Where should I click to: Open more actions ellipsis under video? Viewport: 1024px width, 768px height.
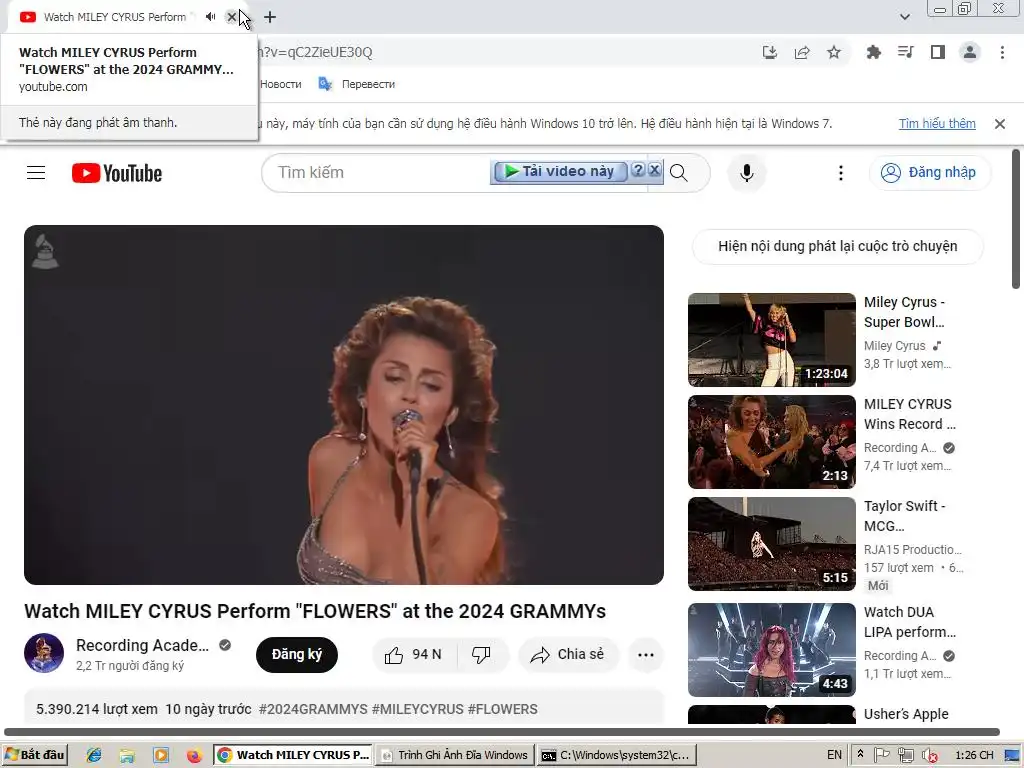point(646,654)
